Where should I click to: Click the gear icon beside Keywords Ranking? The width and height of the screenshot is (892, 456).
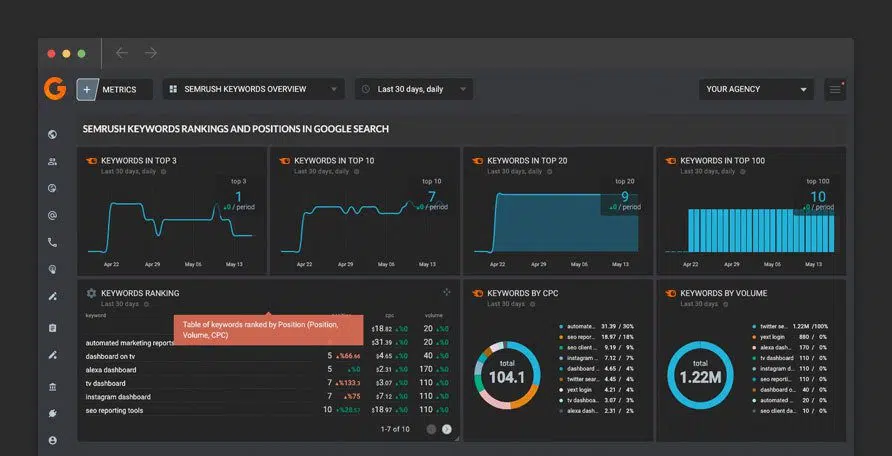point(91,293)
